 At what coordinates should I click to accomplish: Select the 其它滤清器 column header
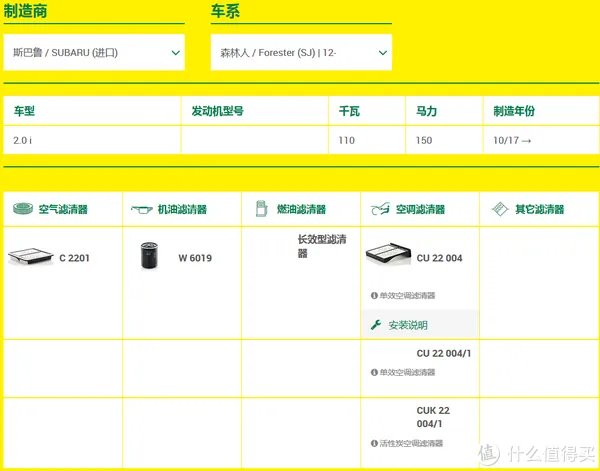(540, 209)
